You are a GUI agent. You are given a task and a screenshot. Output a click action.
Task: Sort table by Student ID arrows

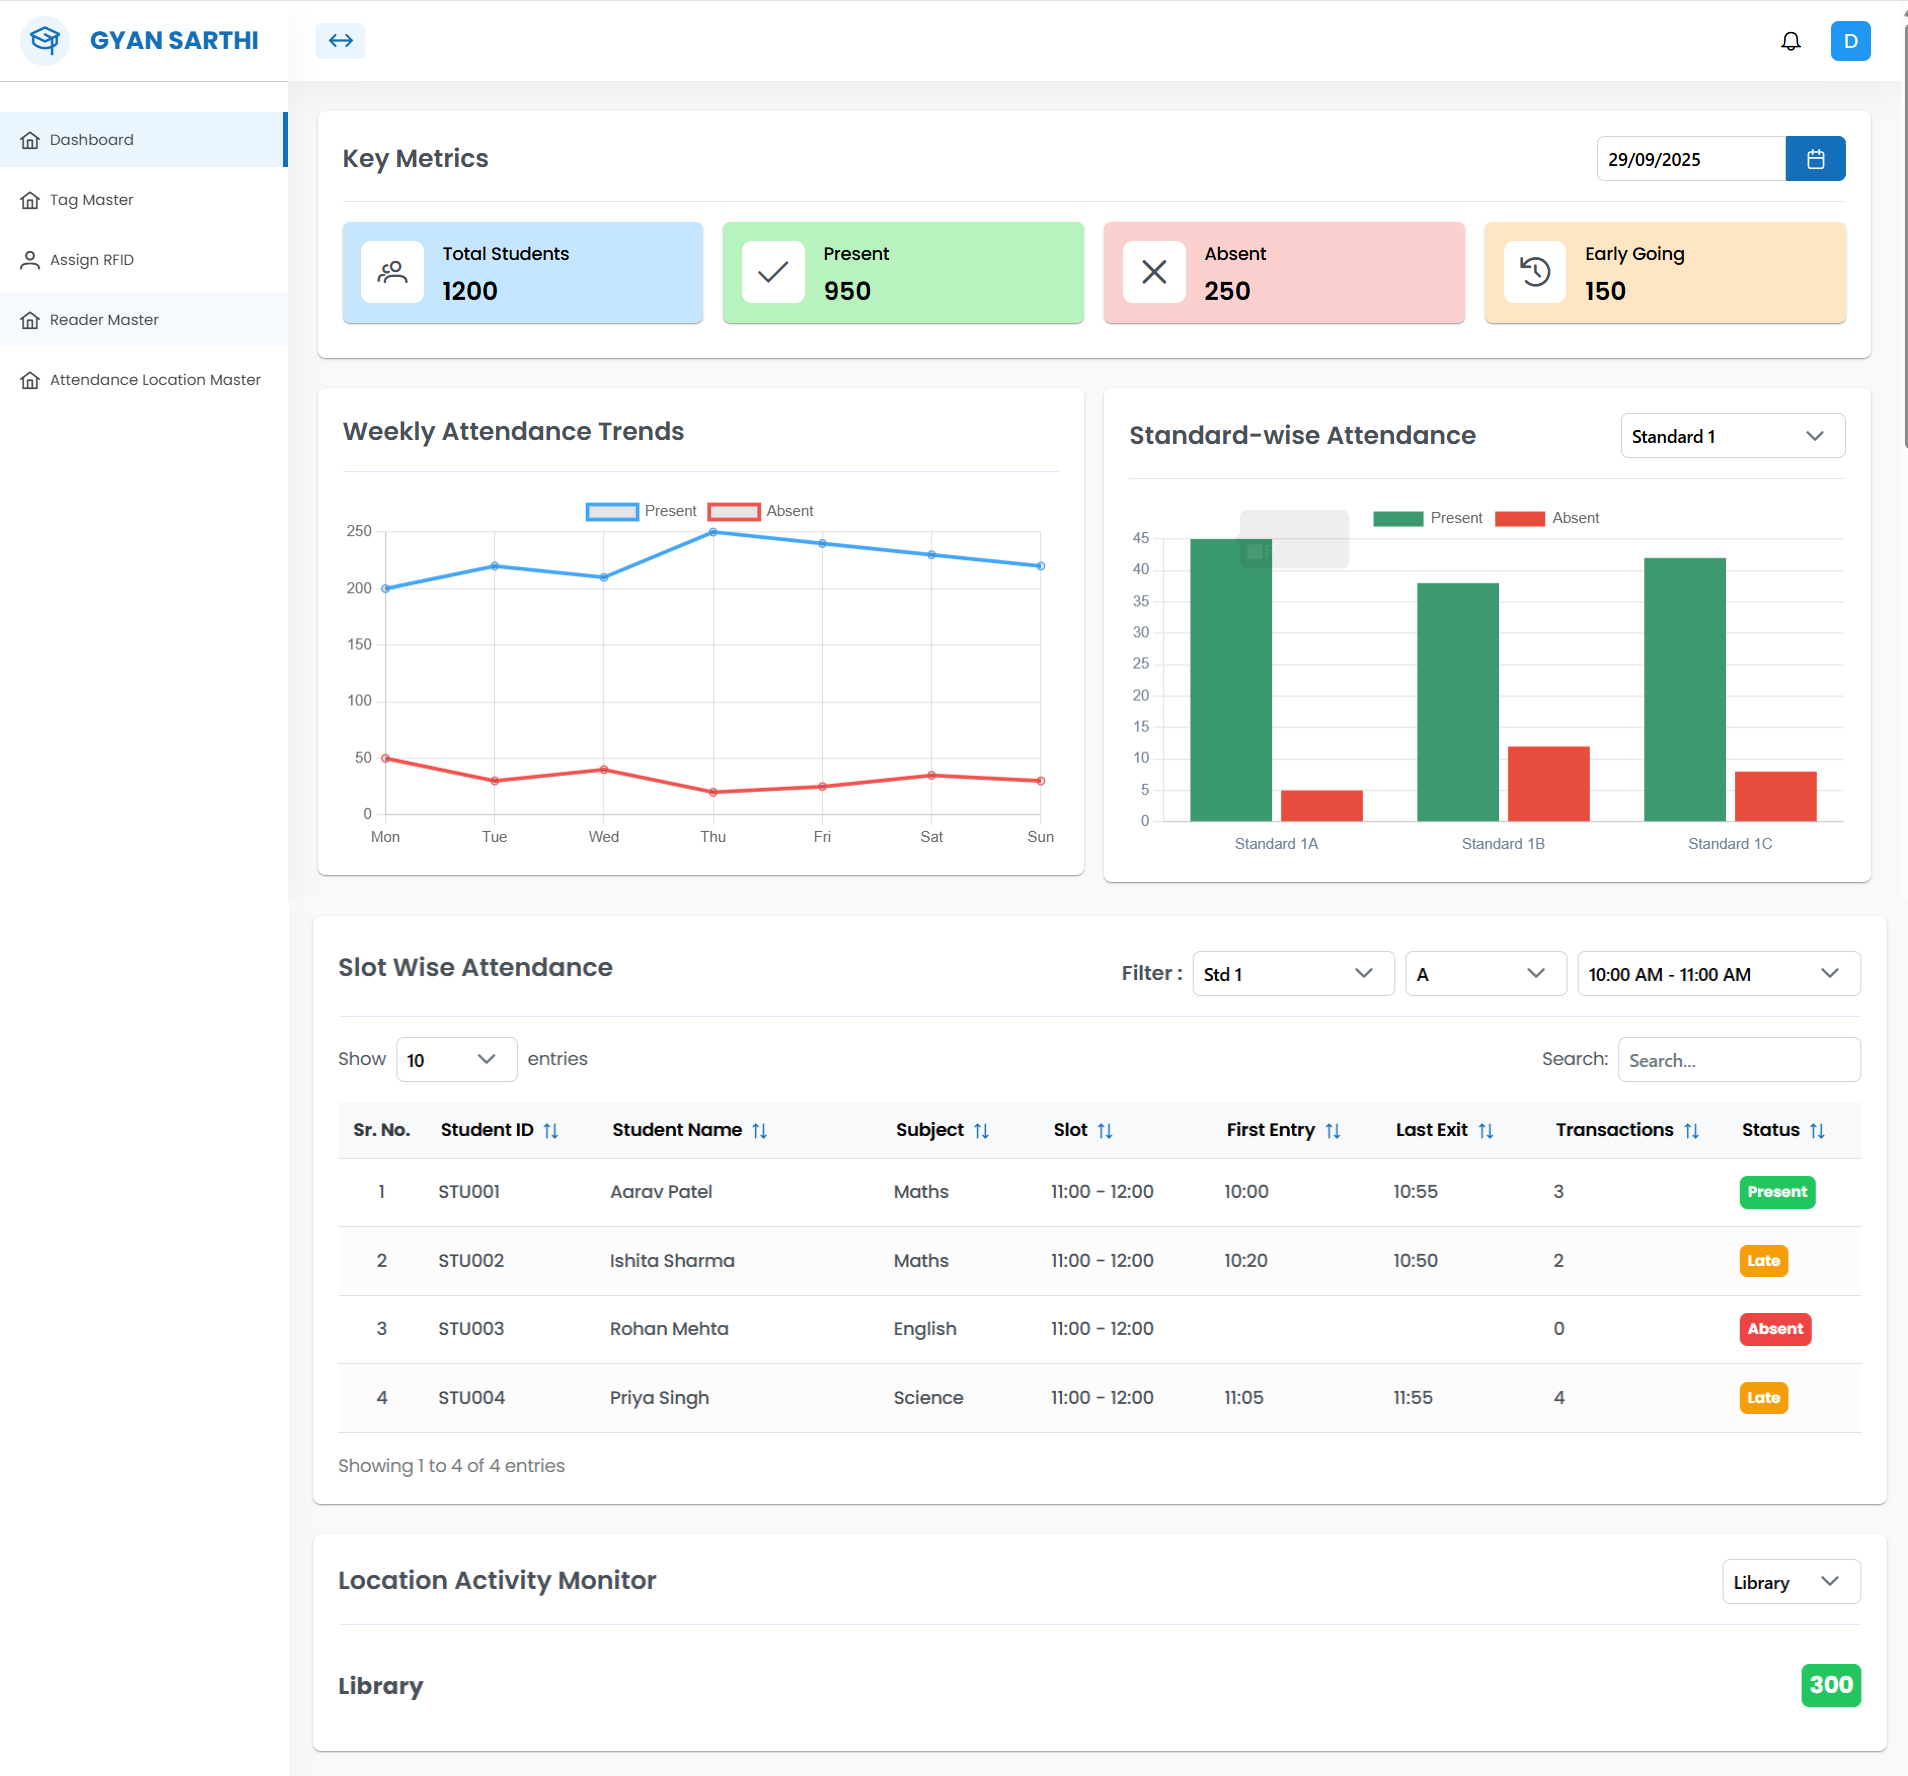click(551, 1130)
